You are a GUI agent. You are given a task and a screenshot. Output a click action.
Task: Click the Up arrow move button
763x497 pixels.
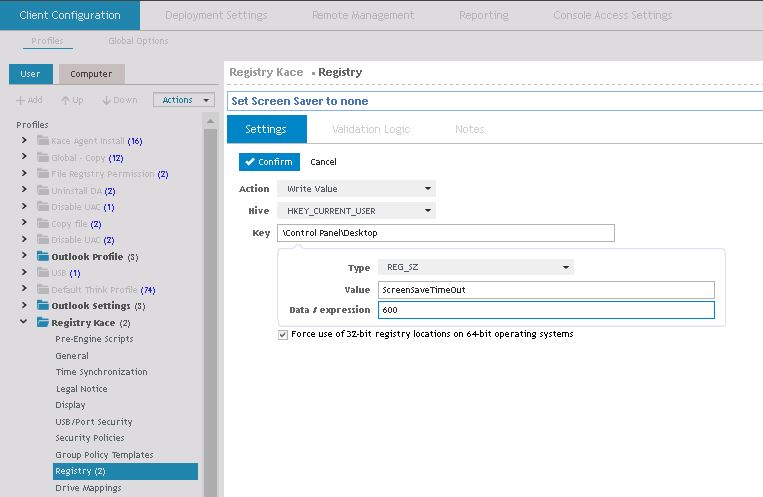(x=66, y=100)
